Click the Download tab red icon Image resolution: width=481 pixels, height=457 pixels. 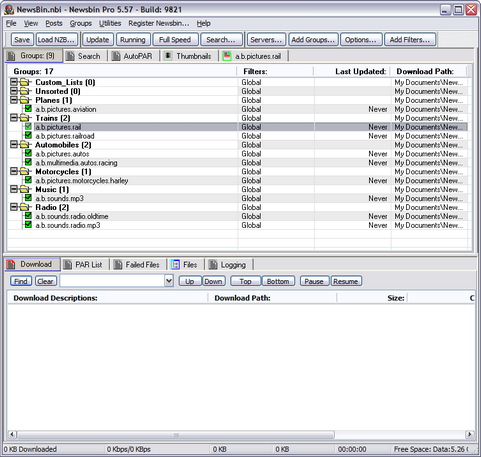click(x=11, y=264)
